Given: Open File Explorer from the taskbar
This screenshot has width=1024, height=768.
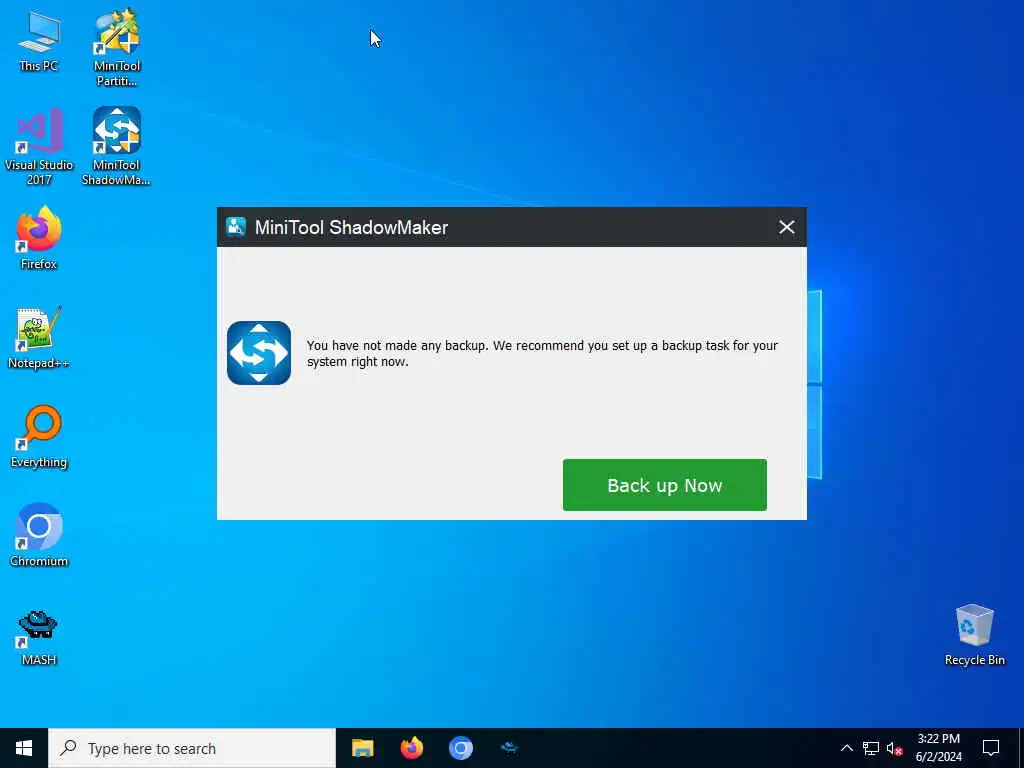Looking at the screenshot, I should click(362, 748).
